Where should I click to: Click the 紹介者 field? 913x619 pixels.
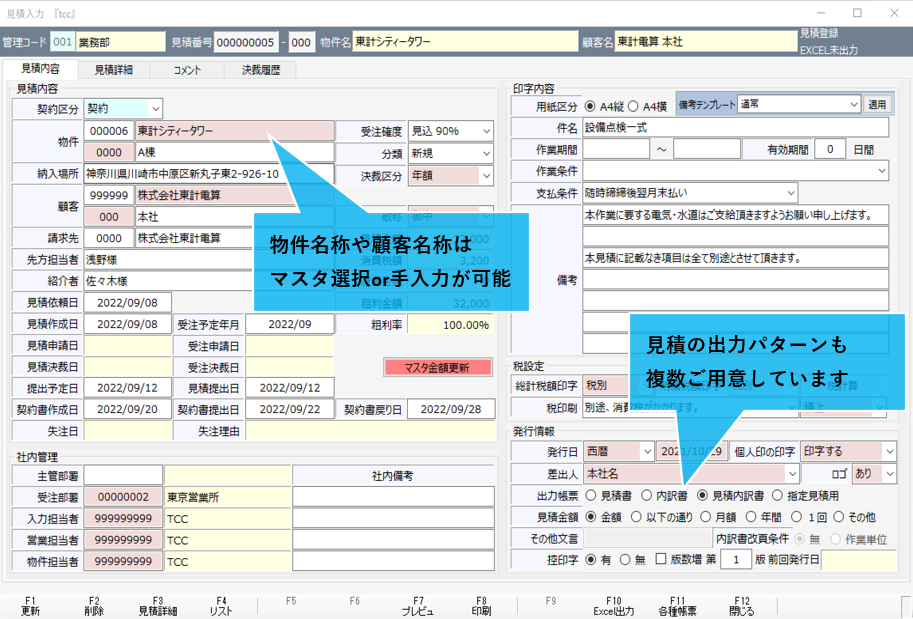pos(169,281)
